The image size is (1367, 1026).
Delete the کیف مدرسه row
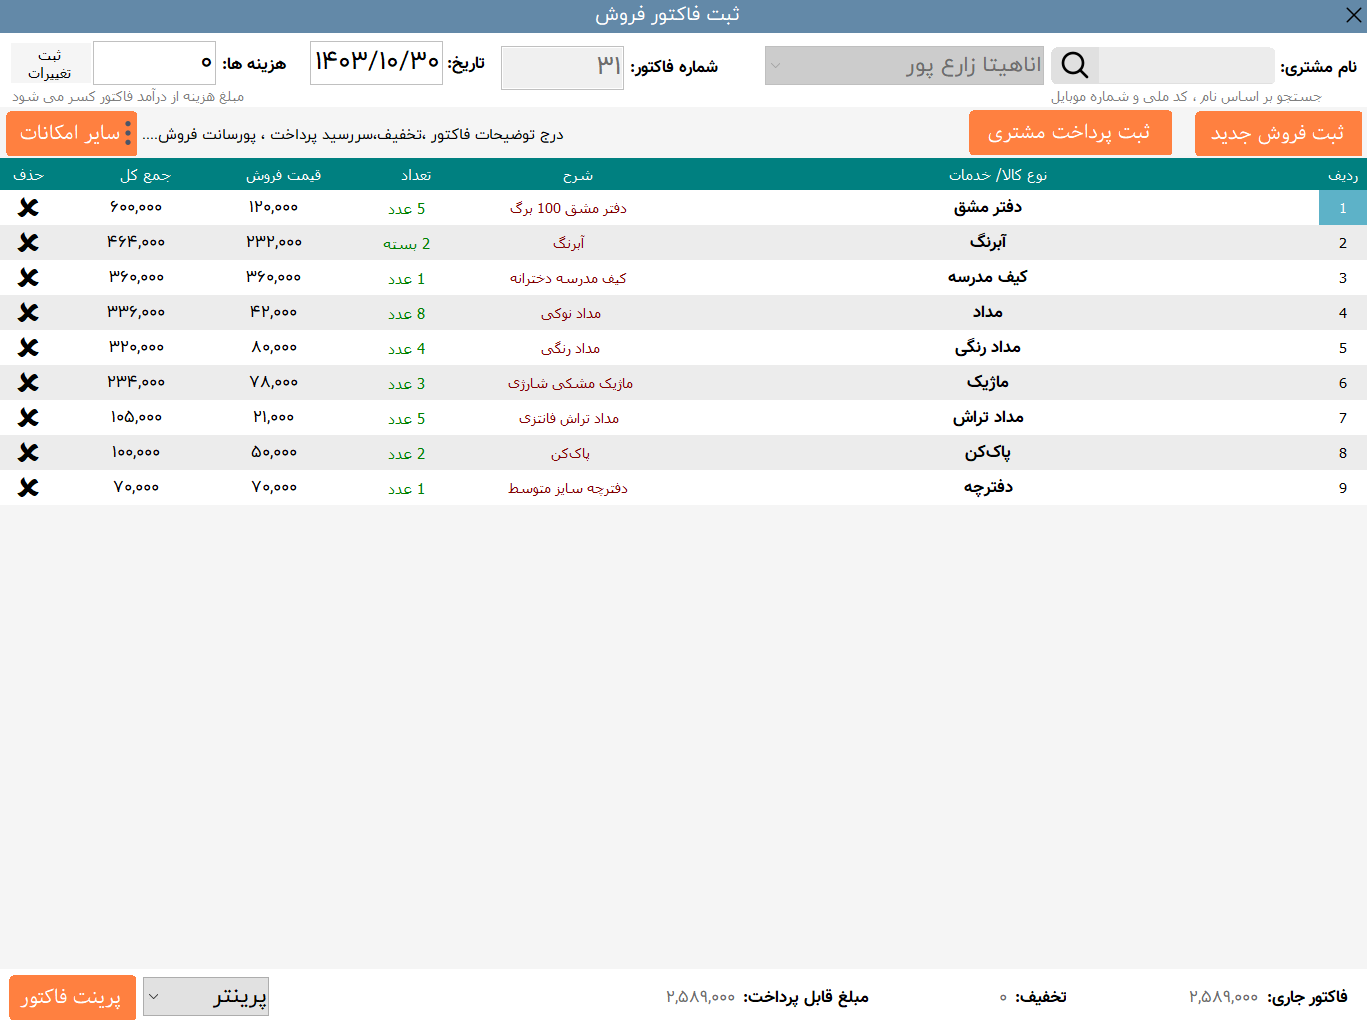click(x=28, y=277)
